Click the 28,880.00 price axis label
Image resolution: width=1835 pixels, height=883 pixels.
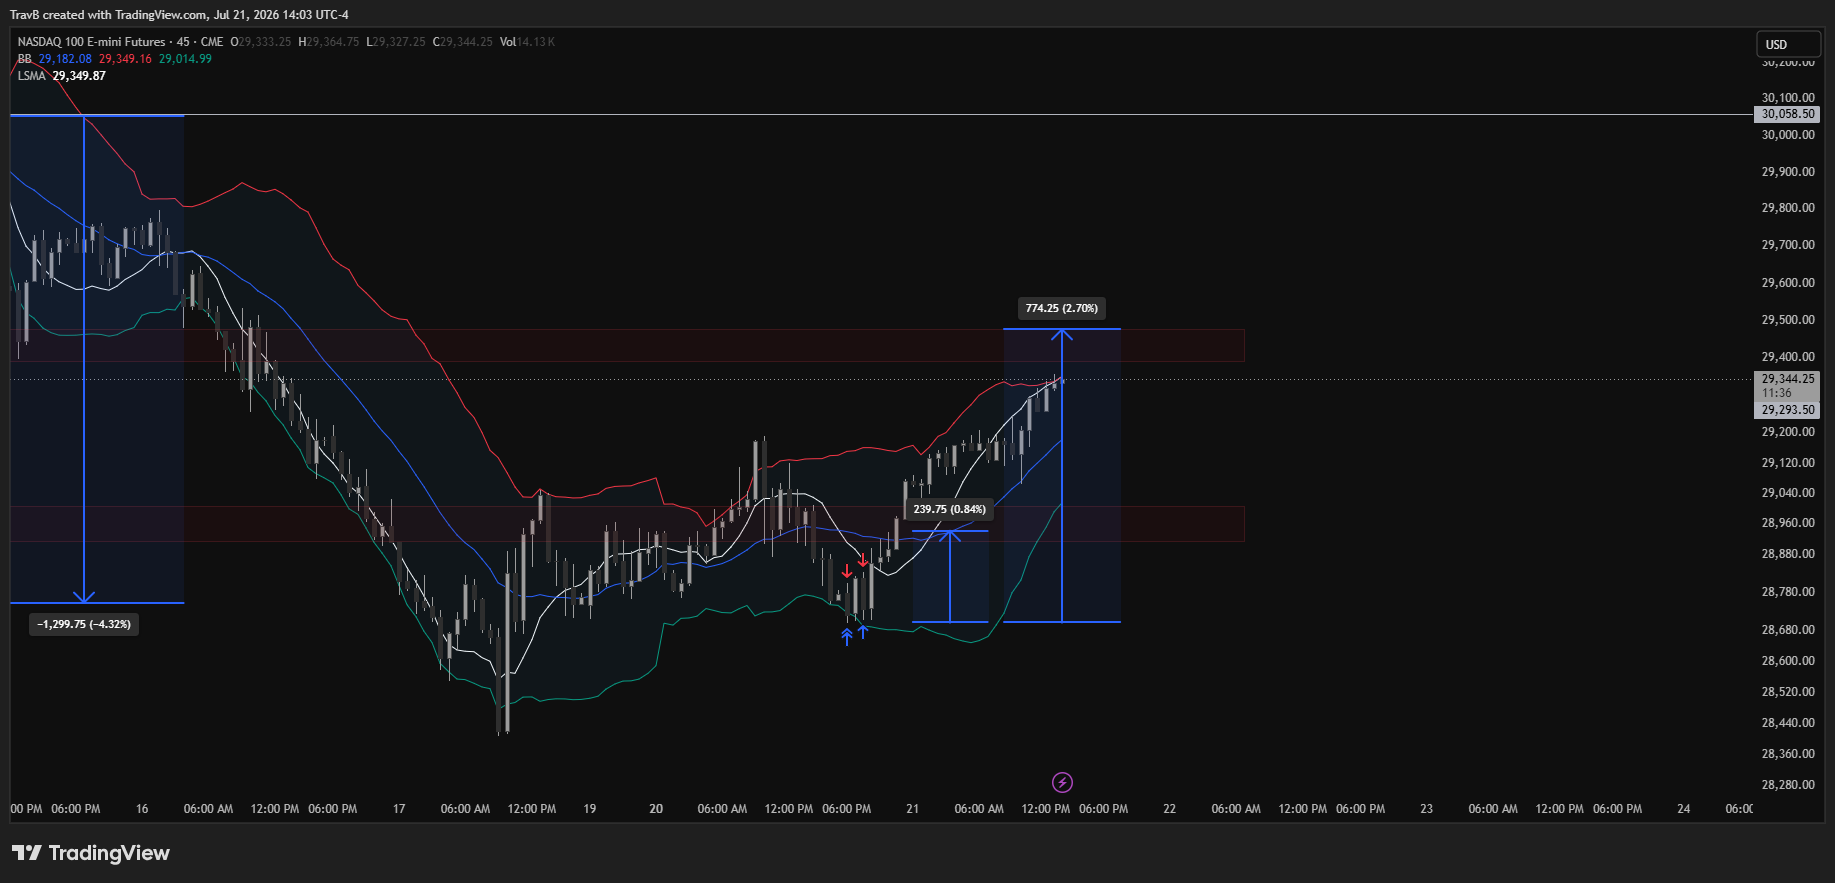[x=1788, y=554]
